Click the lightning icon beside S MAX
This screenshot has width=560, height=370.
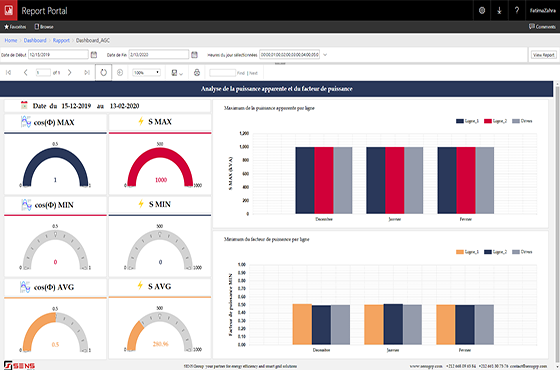141,121
